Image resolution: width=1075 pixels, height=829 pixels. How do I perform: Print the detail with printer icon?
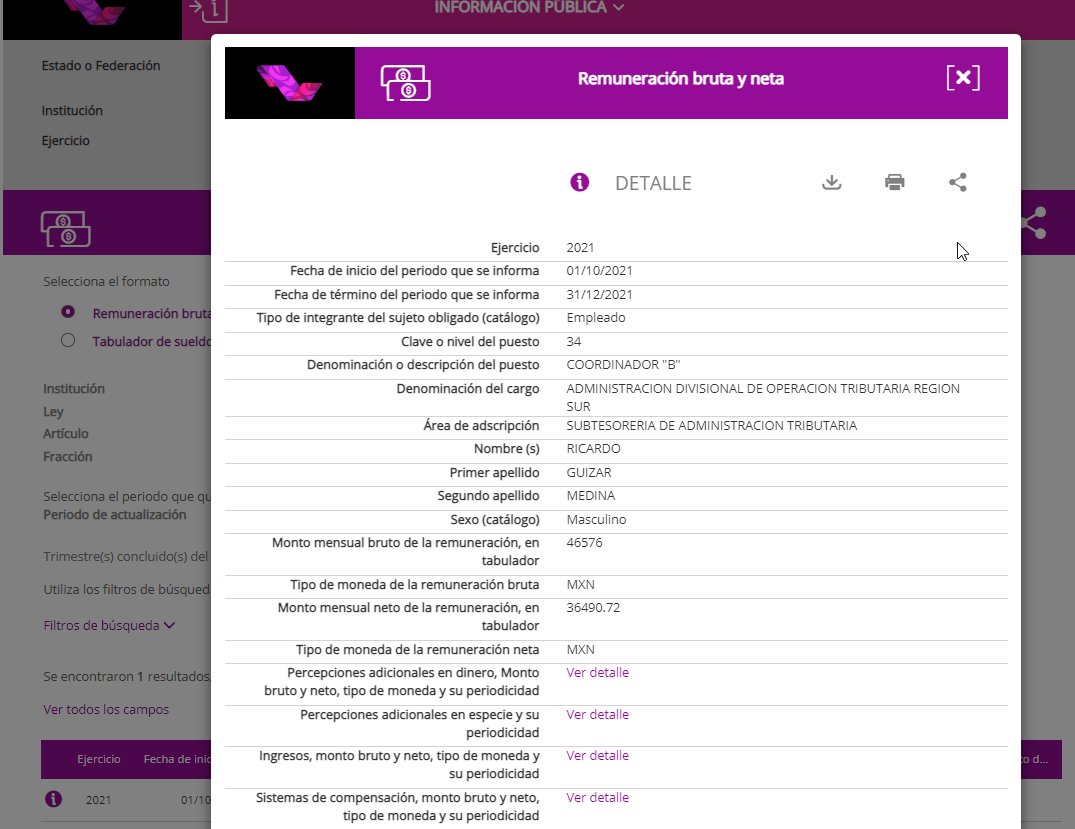pyautogui.click(x=894, y=182)
